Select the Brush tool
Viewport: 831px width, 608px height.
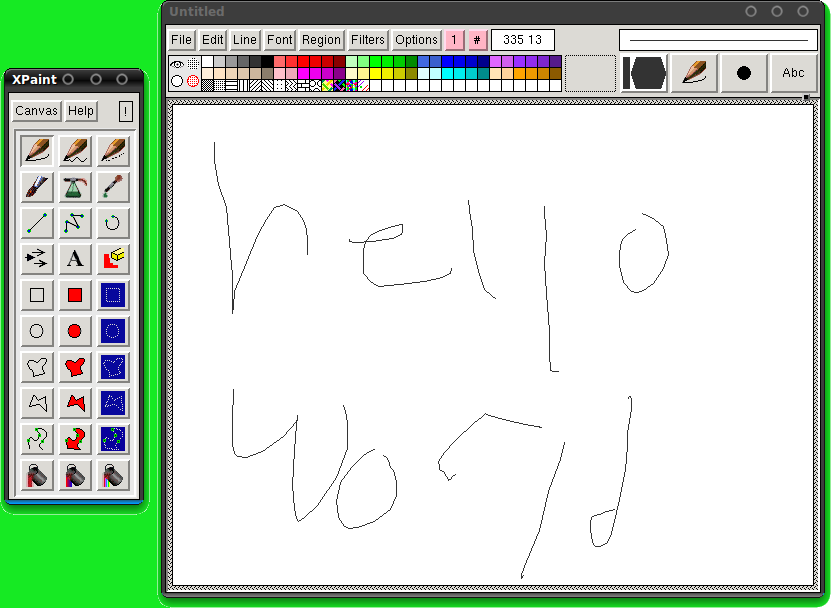(x=36, y=187)
